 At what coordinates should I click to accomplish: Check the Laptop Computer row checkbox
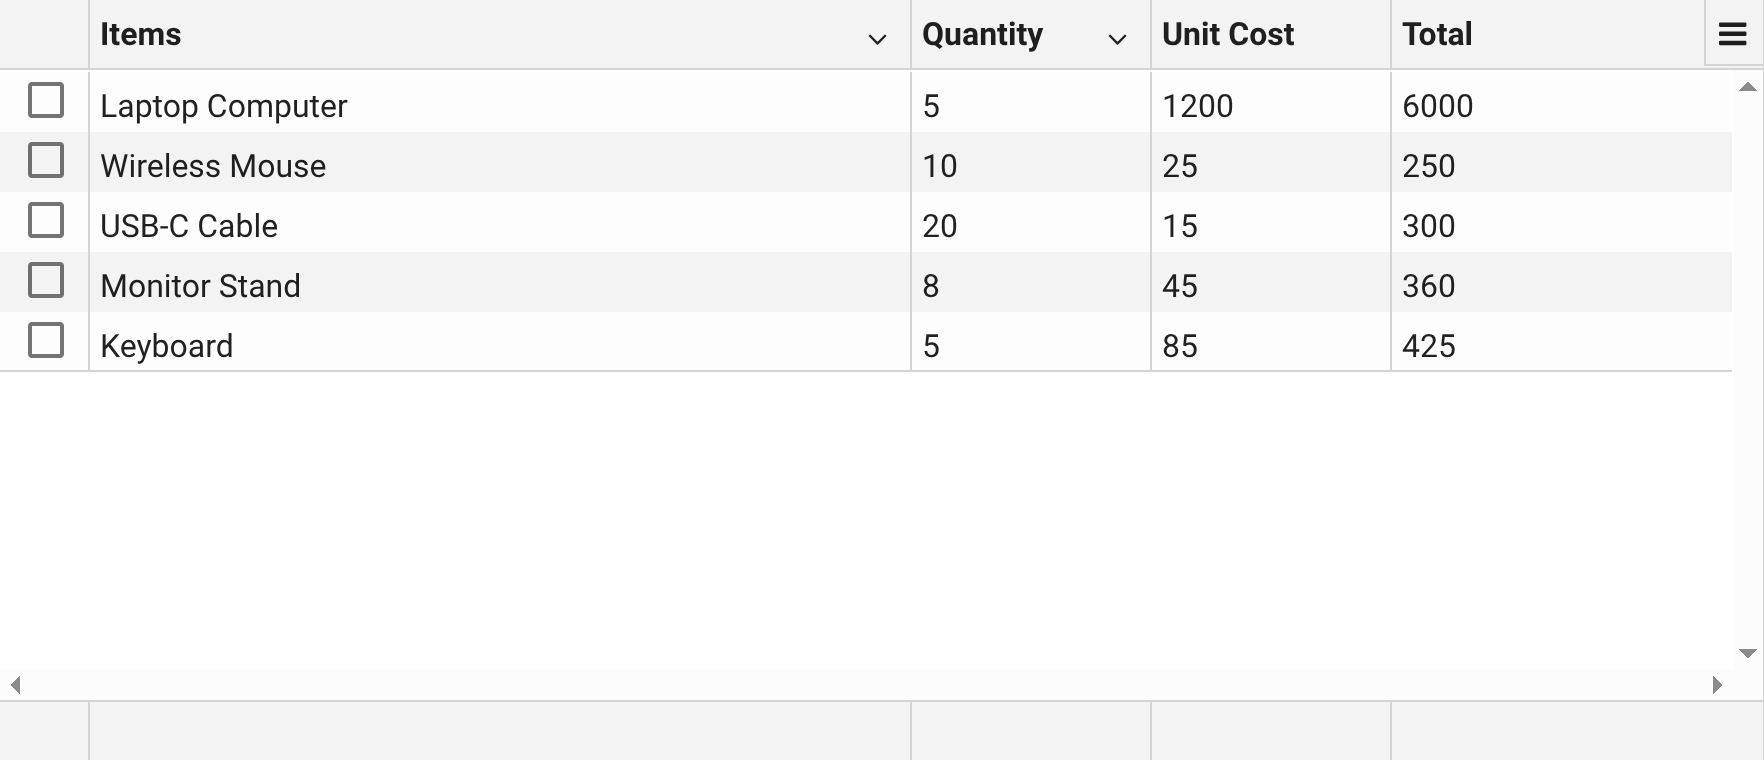(x=46, y=99)
